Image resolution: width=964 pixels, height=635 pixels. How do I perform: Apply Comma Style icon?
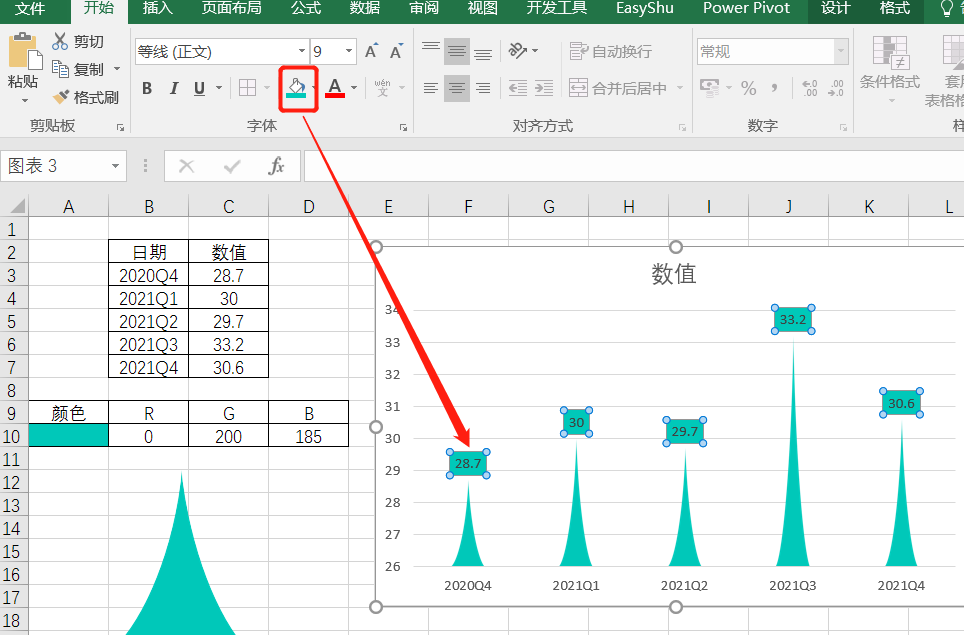click(775, 88)
